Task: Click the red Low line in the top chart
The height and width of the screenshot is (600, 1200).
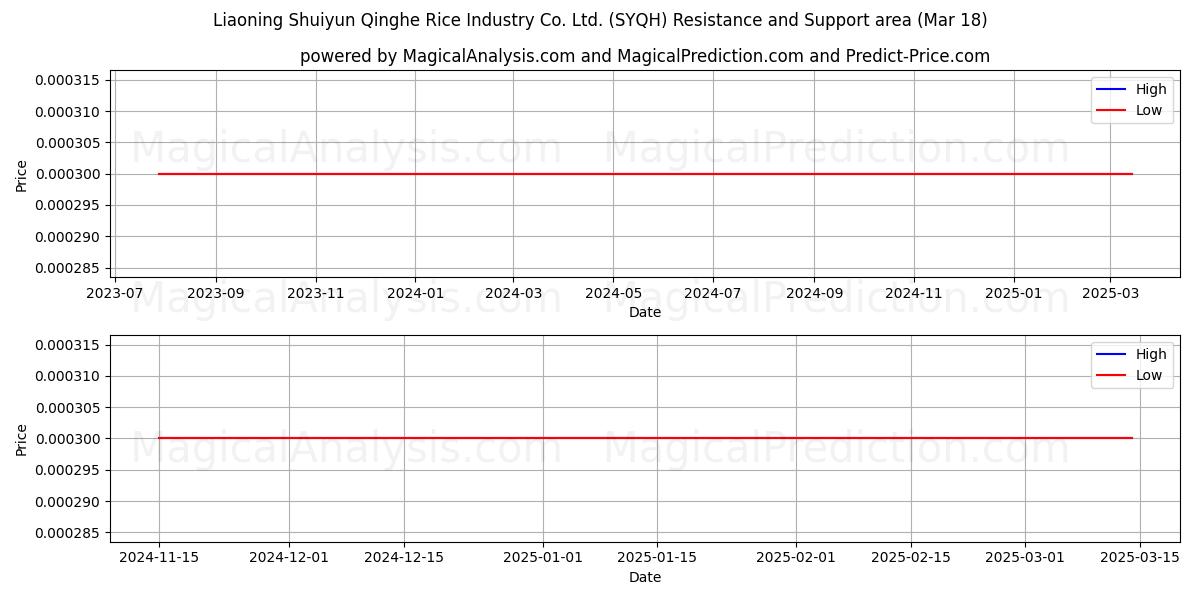Action: (x=645, y=174)
